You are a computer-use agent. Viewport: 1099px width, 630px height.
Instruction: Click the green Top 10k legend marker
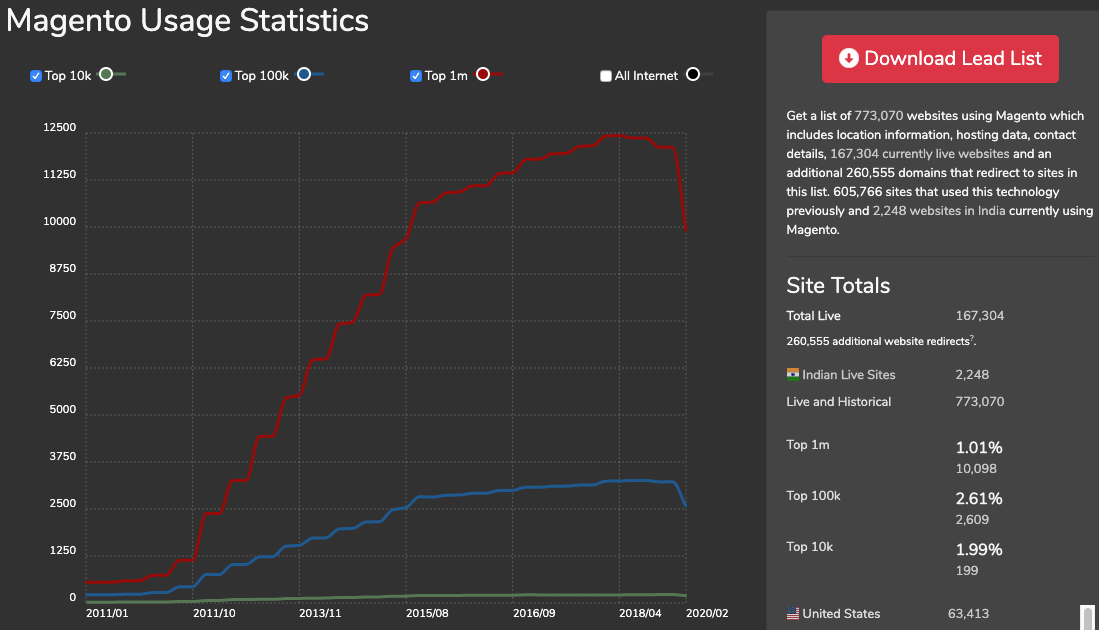[x=106, y=75]
